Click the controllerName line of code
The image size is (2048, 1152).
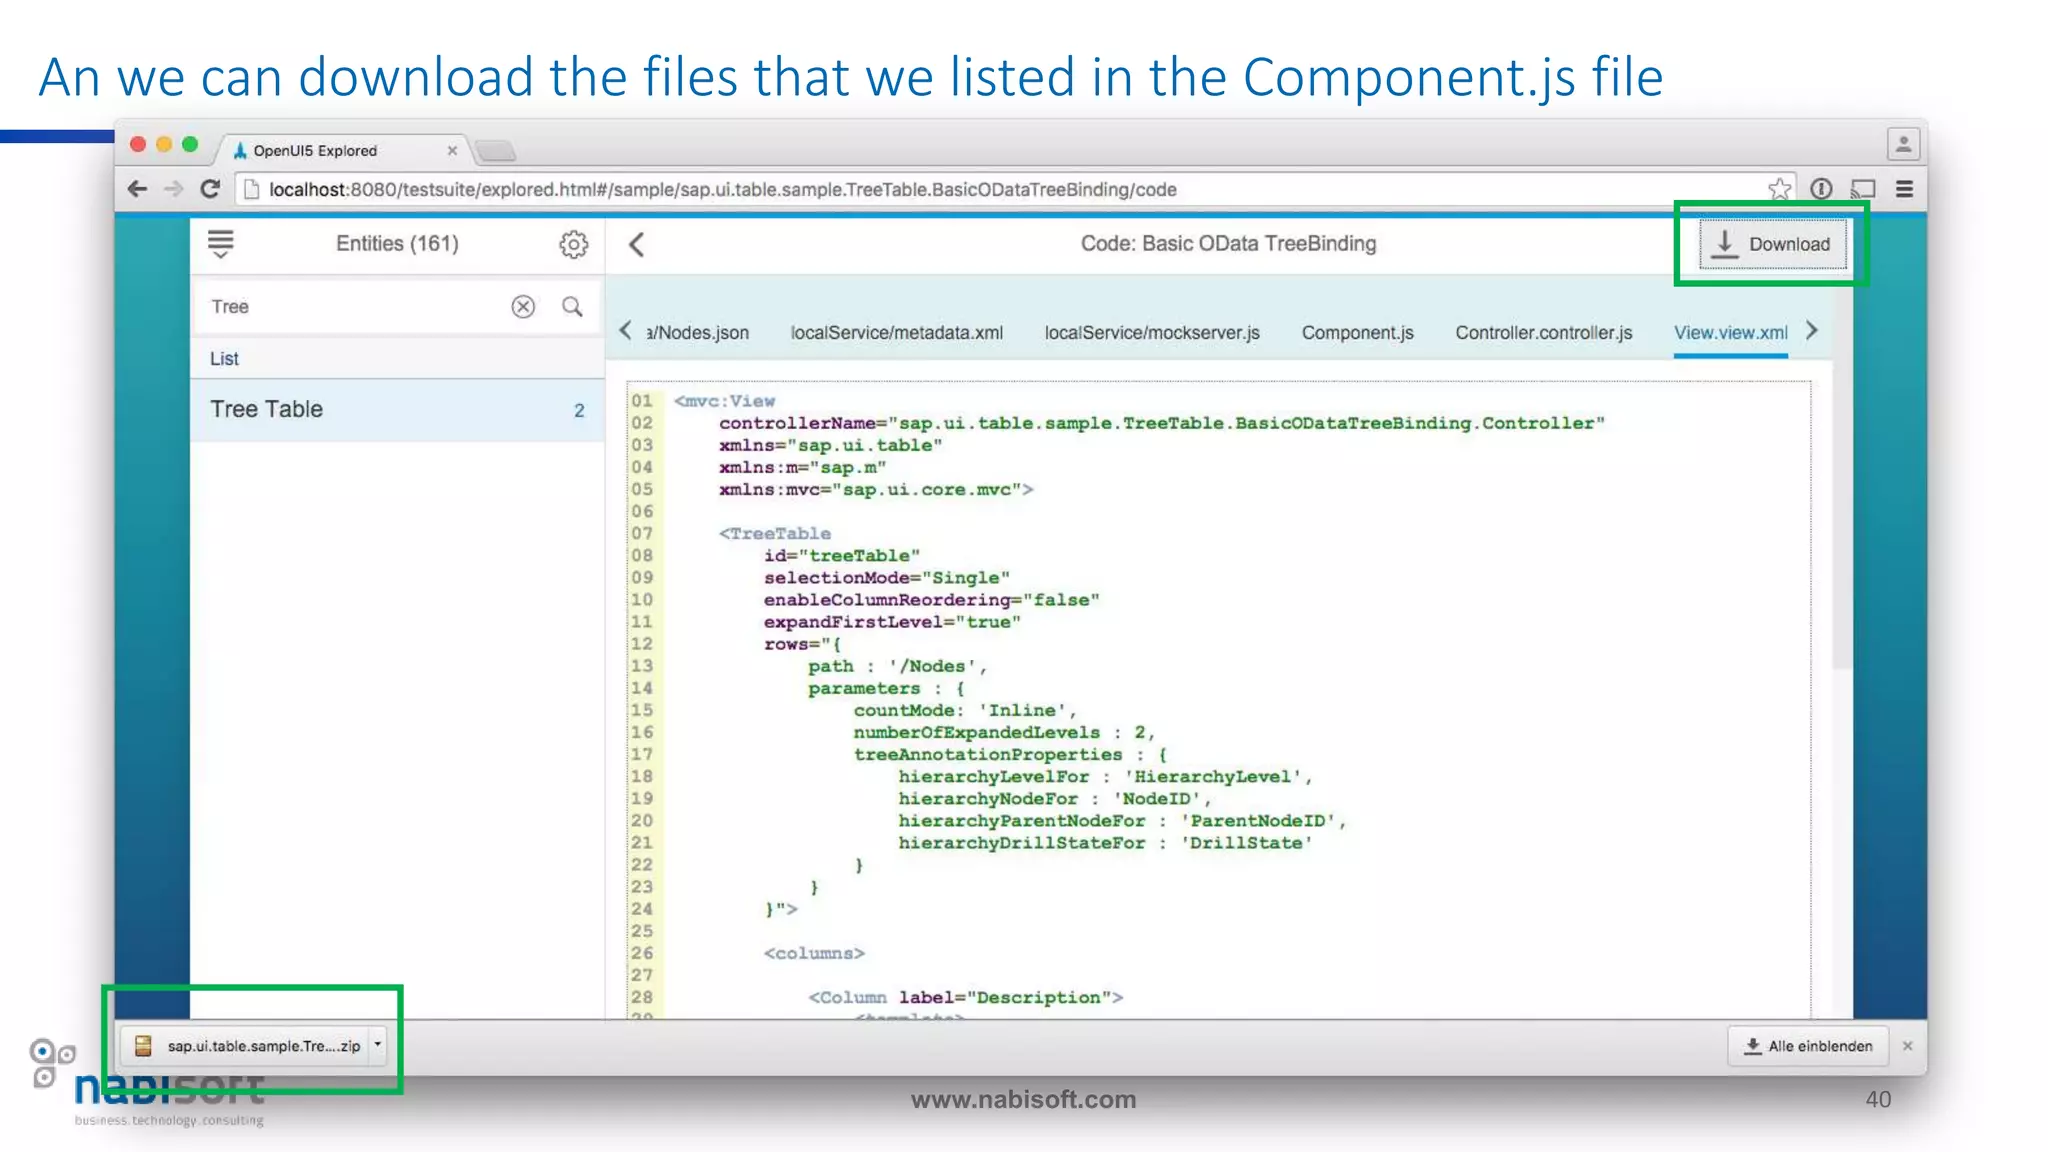click(1161, 423)
